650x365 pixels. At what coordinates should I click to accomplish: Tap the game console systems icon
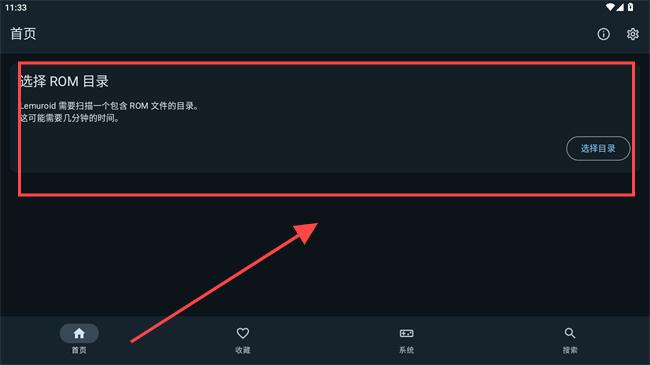click(406, 333)
